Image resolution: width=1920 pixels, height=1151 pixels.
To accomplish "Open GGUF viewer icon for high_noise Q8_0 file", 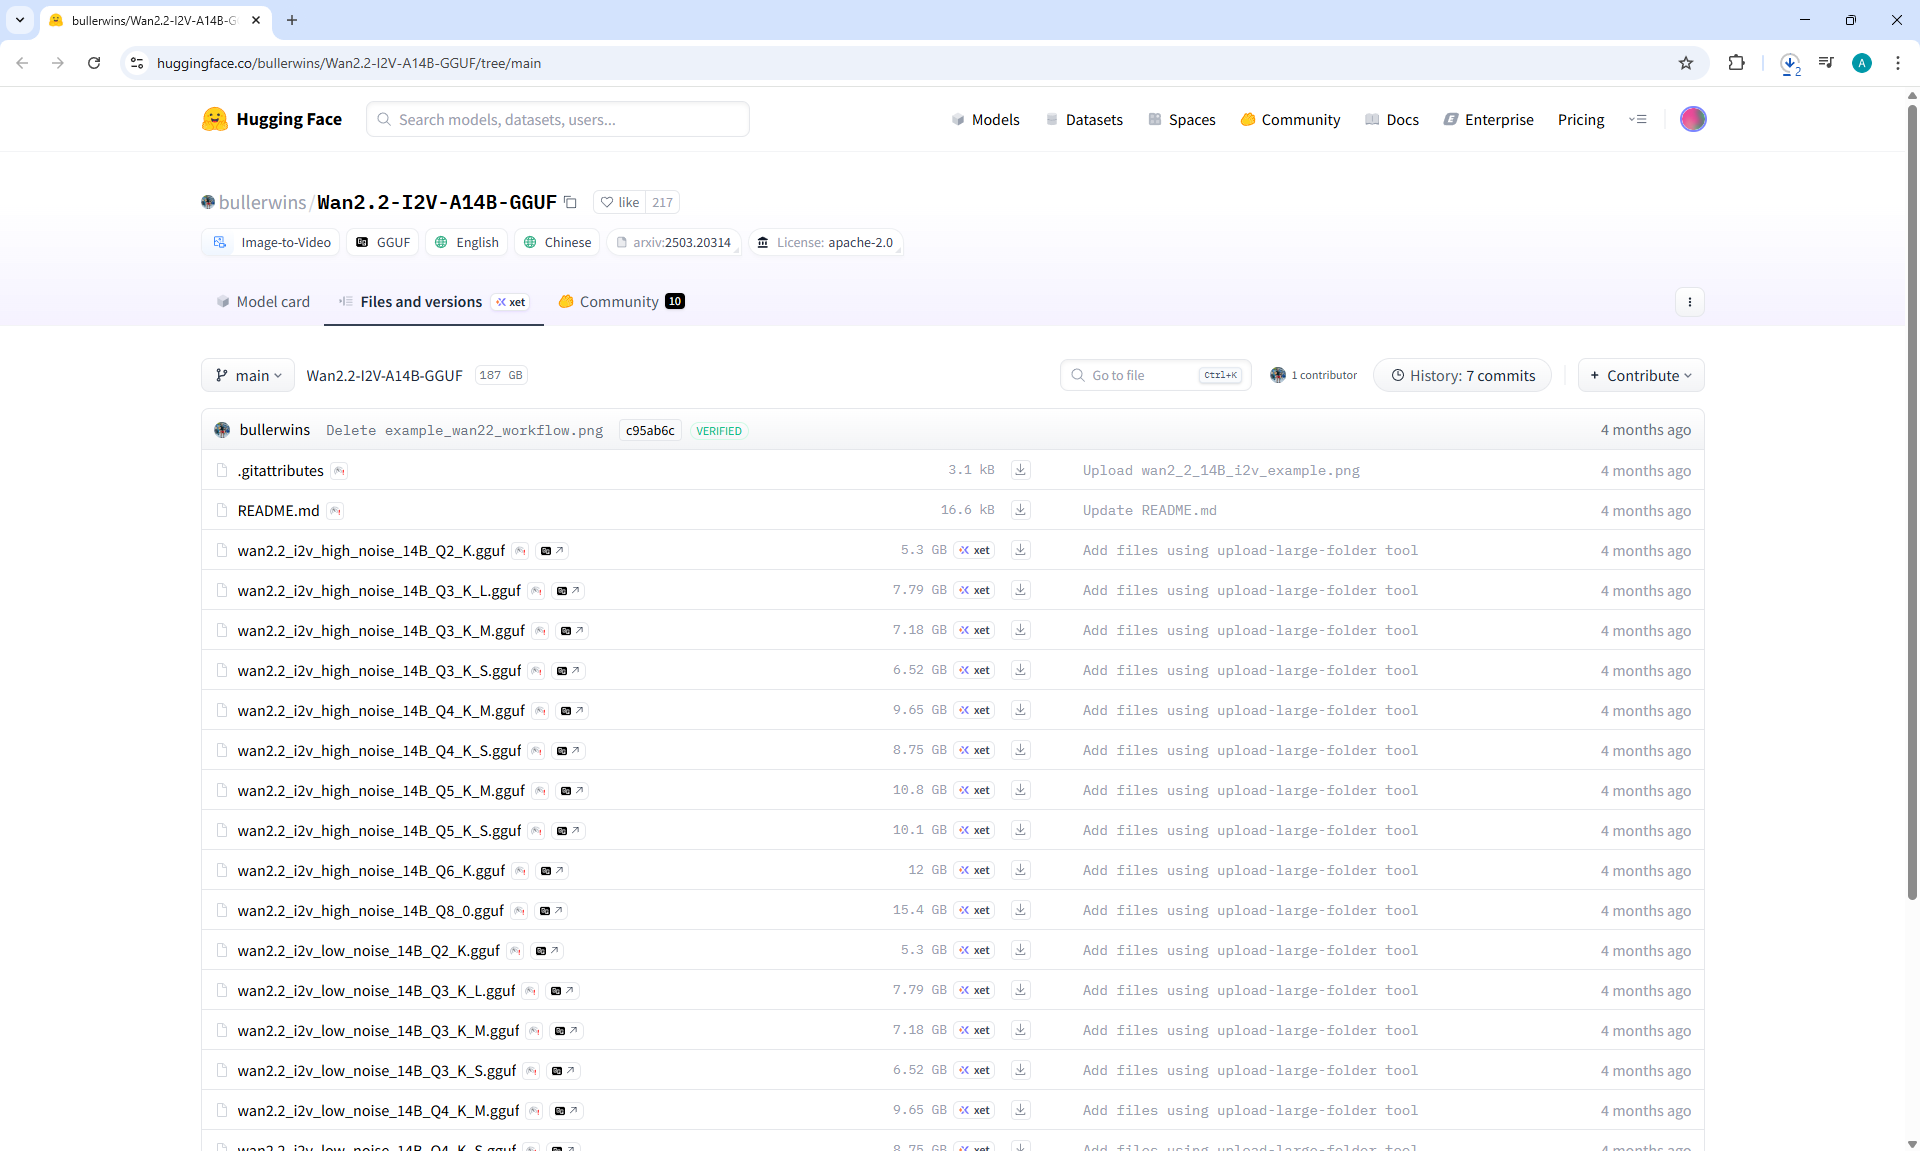I will [551, 911].
